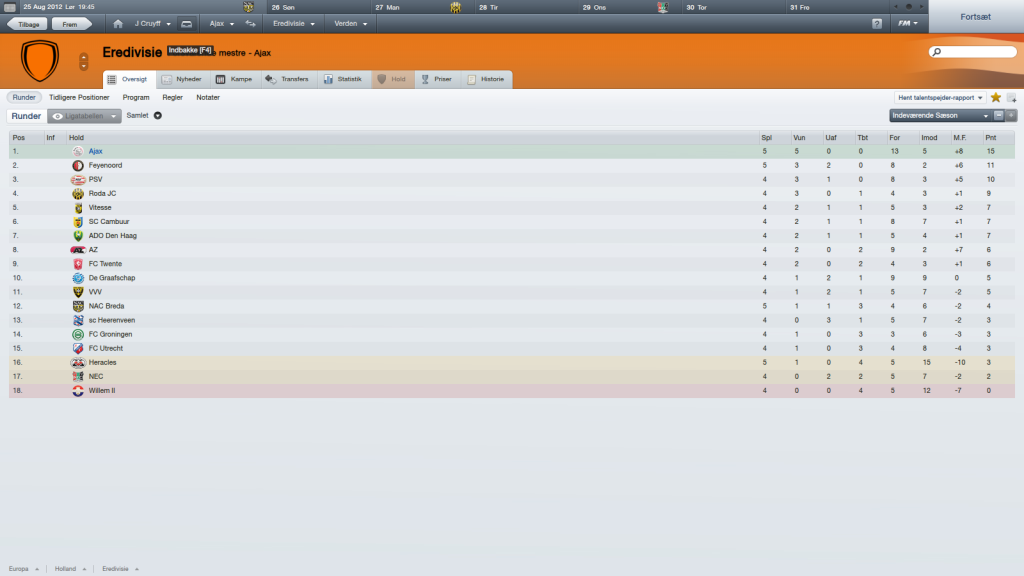Expand the Verden menu dropdown
The image size is (1024, 576).
pyautogui.click(x=351, y=24)
